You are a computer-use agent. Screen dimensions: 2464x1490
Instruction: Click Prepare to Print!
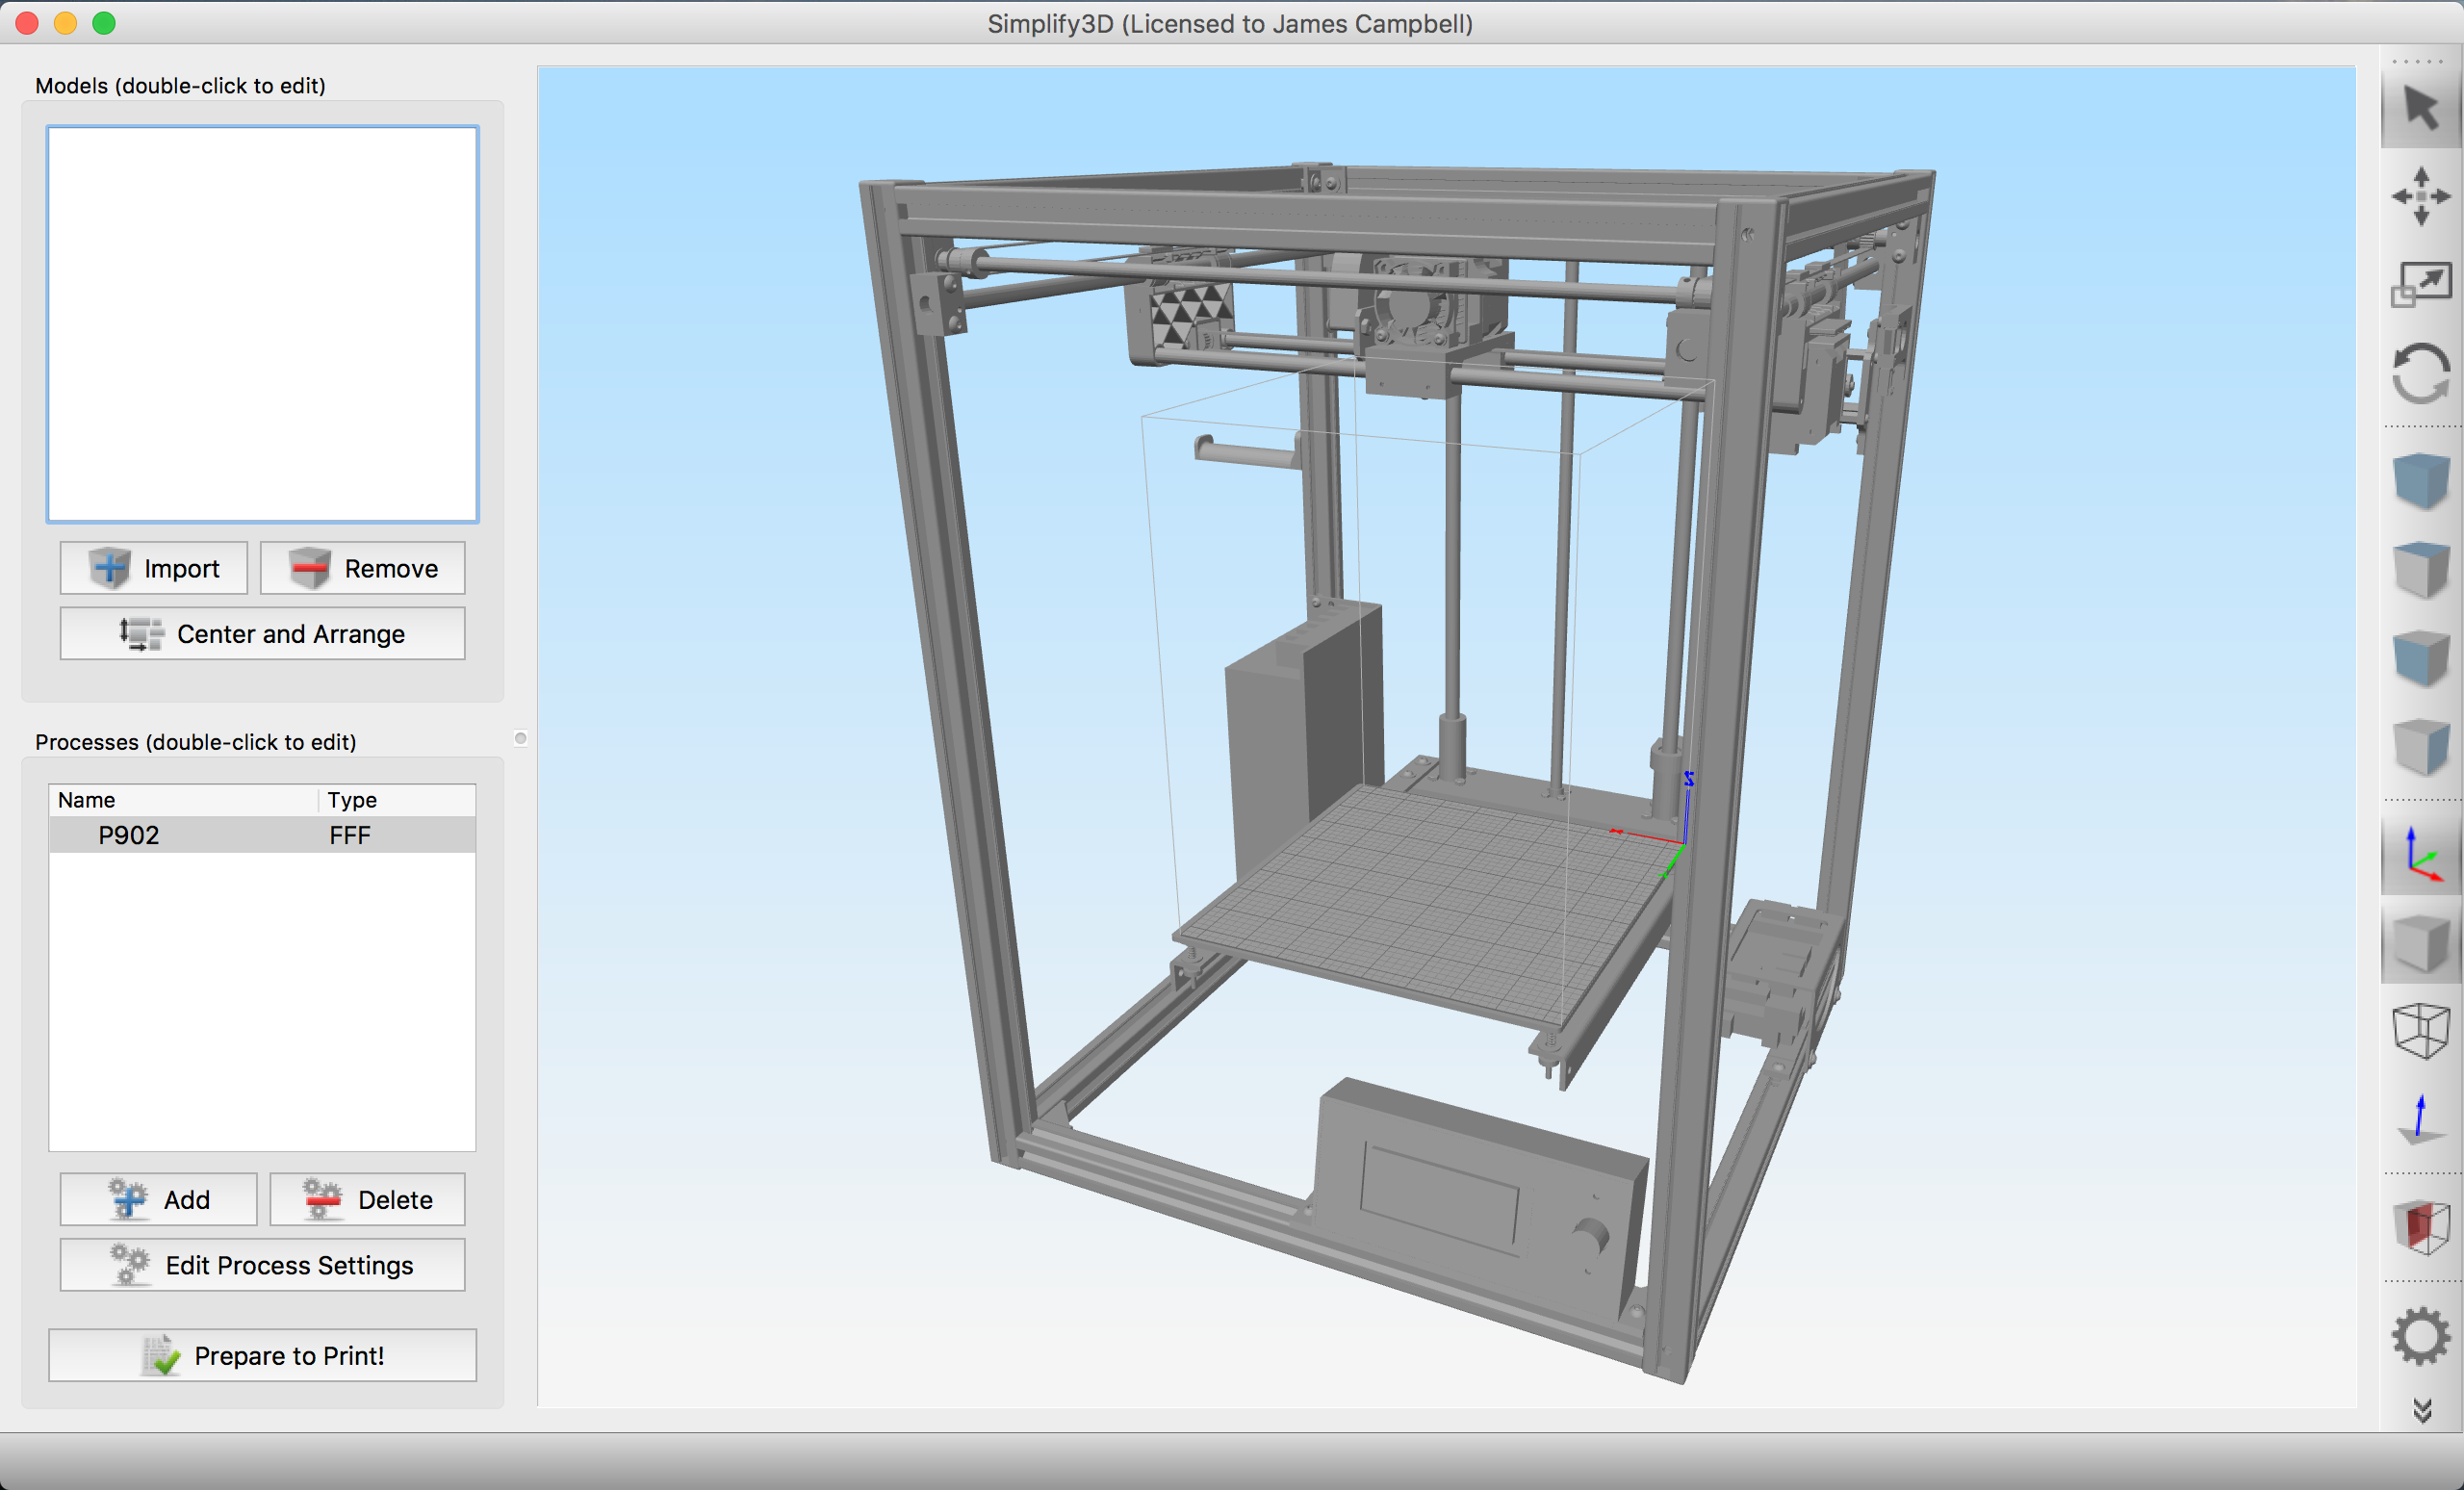point(263,1355)
